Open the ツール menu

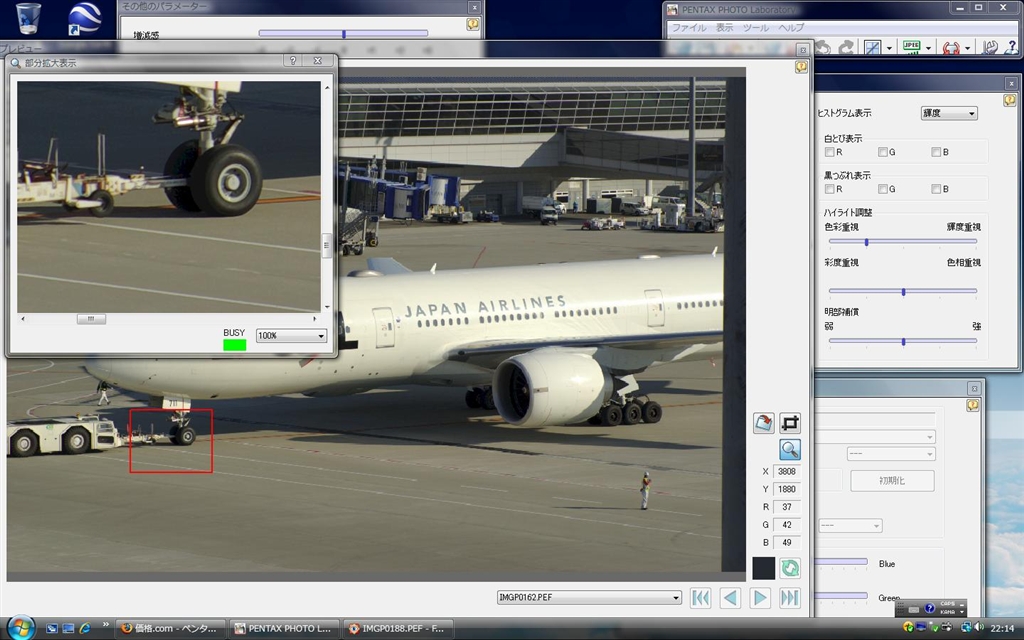click(756, 27)
